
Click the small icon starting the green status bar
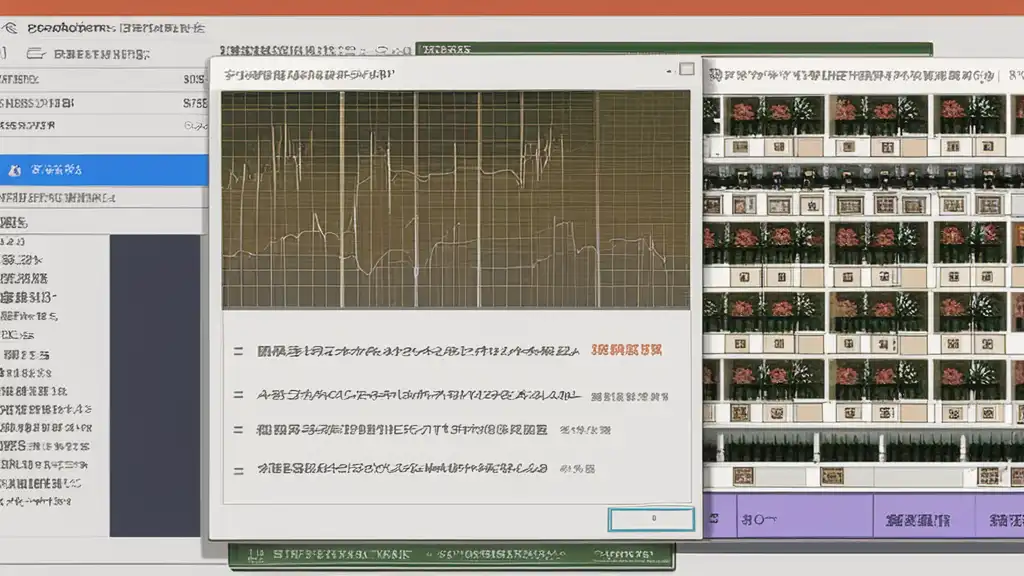256,555
